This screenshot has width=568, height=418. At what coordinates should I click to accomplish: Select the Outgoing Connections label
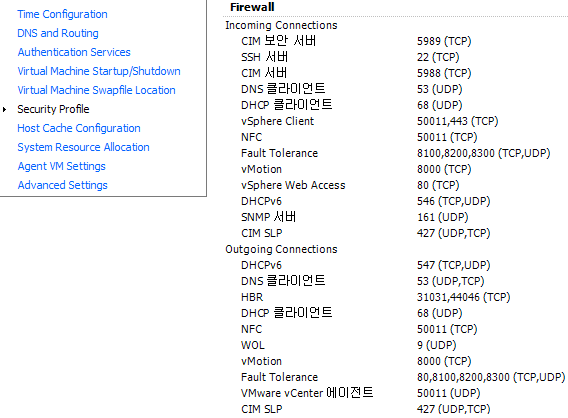(x=281, y=249)
